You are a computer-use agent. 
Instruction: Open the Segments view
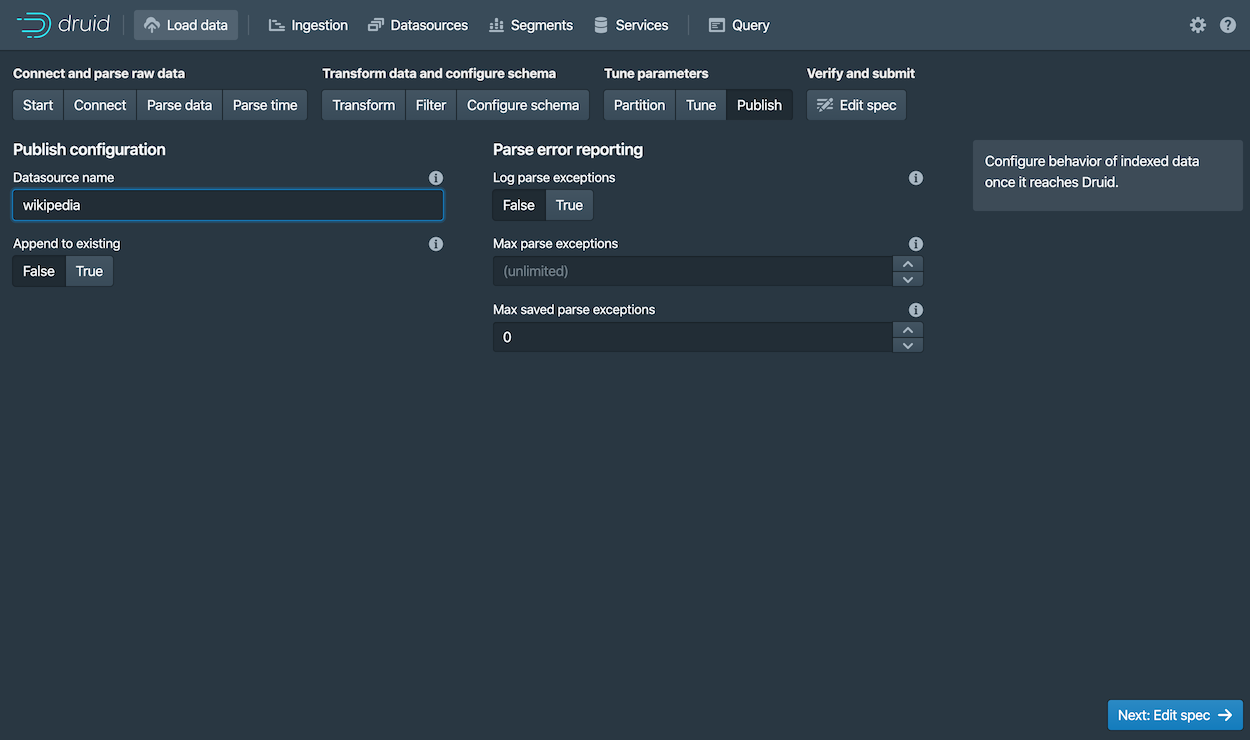click(x=530, y=24)
